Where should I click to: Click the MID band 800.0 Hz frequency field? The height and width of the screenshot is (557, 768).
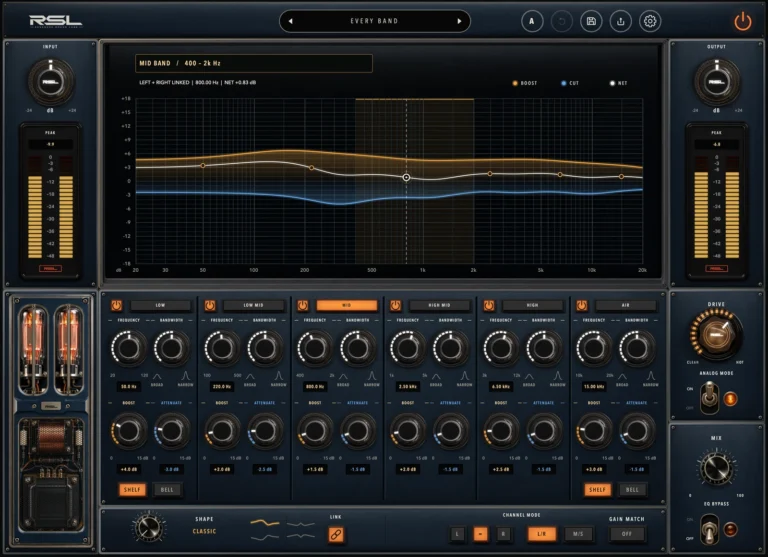[x=315, y=387]
